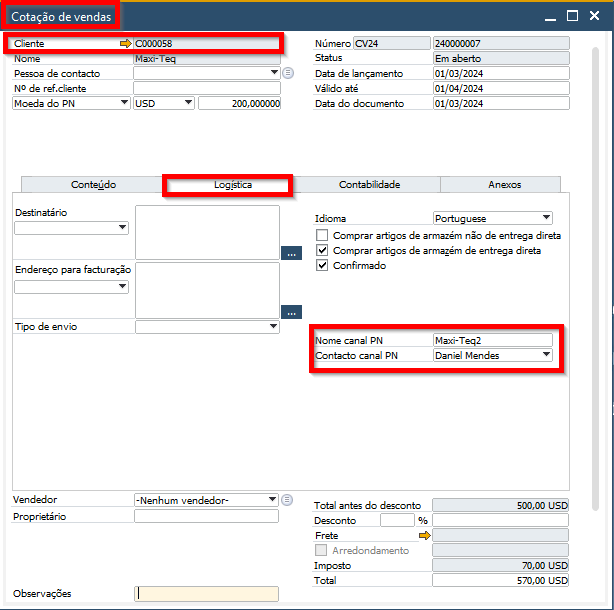The height and width of the screenshot is (610, 614).
Task: Expand the Contacto canal PN dropdown
Action: point(546,355)
